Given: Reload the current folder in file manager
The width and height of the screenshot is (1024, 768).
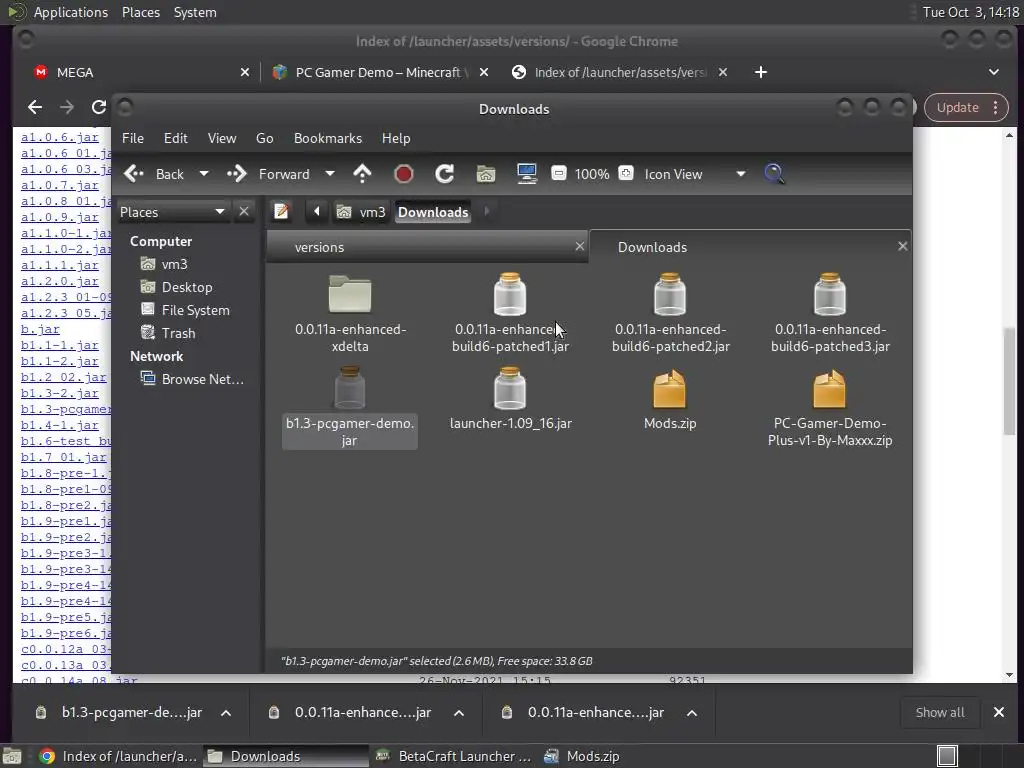Looking at the screenshot, I should pyautogui.click(x=445, y=174).
